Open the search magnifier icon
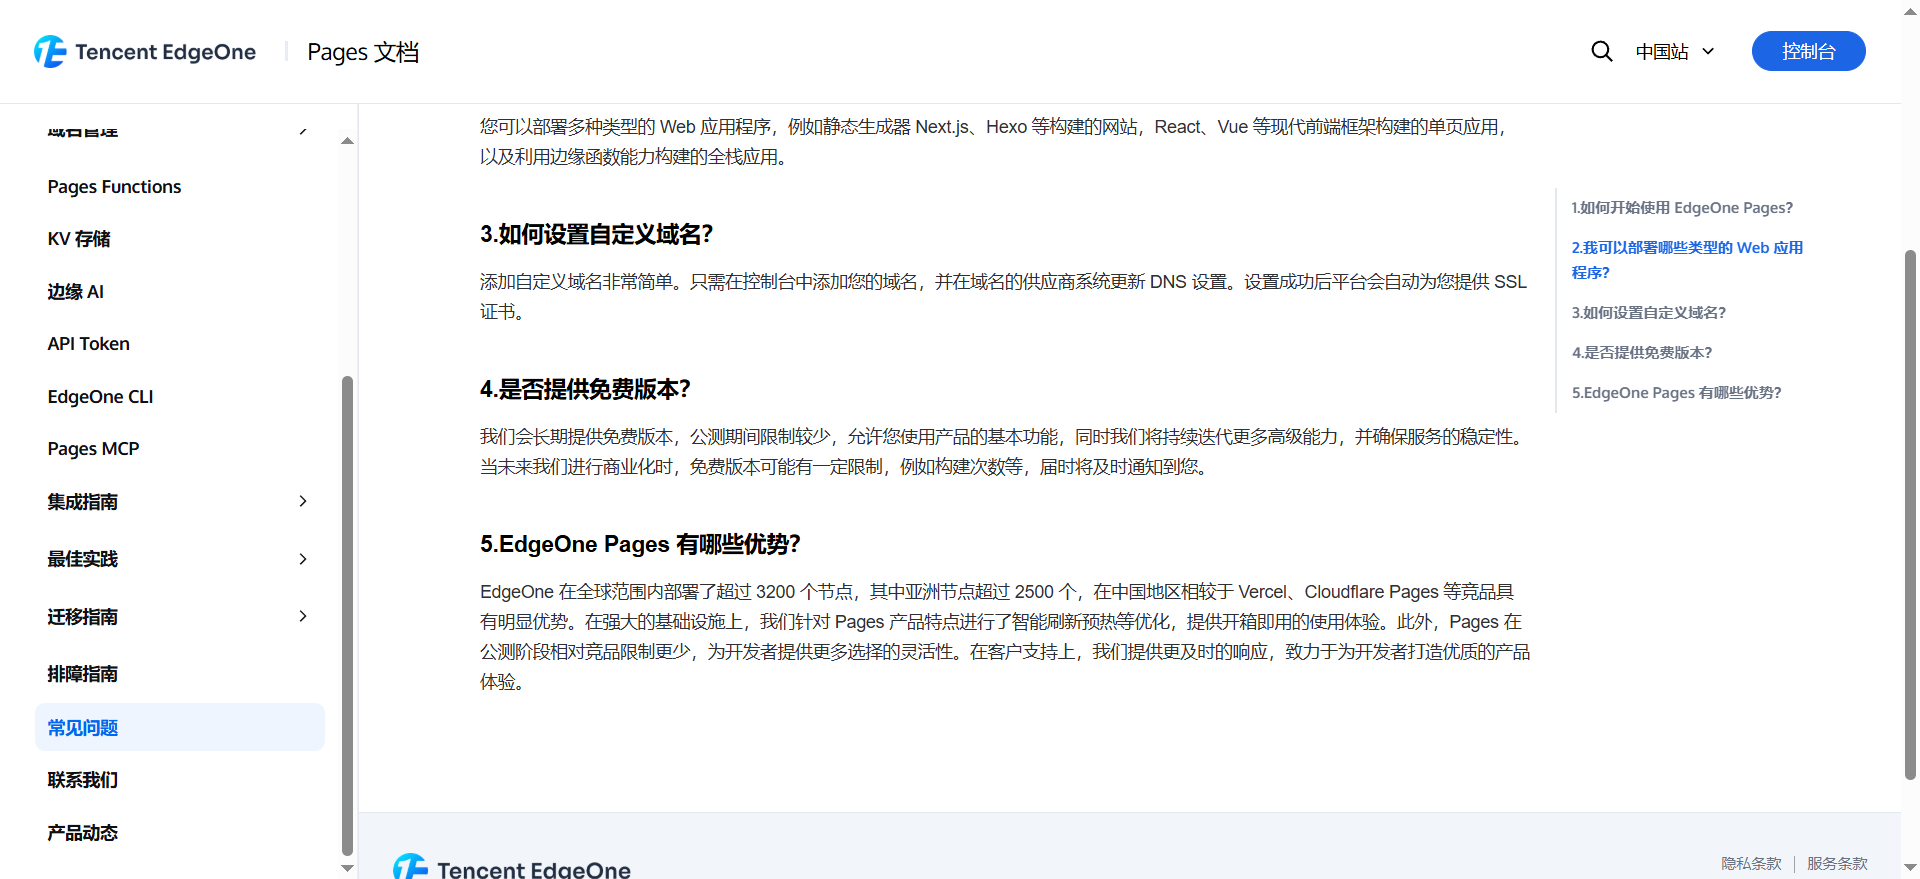The image size is (1920, 879). (1602, 51)
